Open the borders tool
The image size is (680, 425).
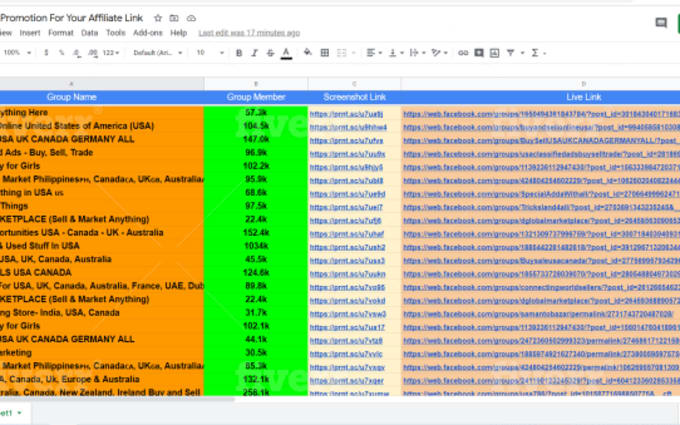pyautogui.click(x=324, y=53)
